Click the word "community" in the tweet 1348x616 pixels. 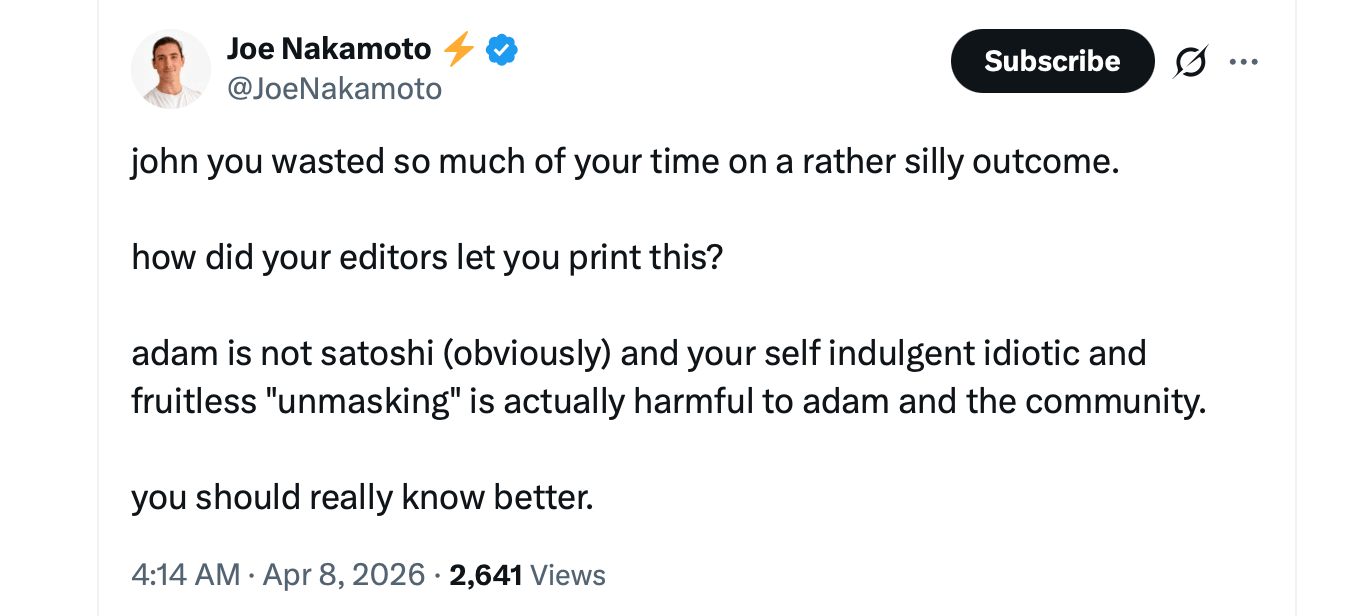(1116, 401)
